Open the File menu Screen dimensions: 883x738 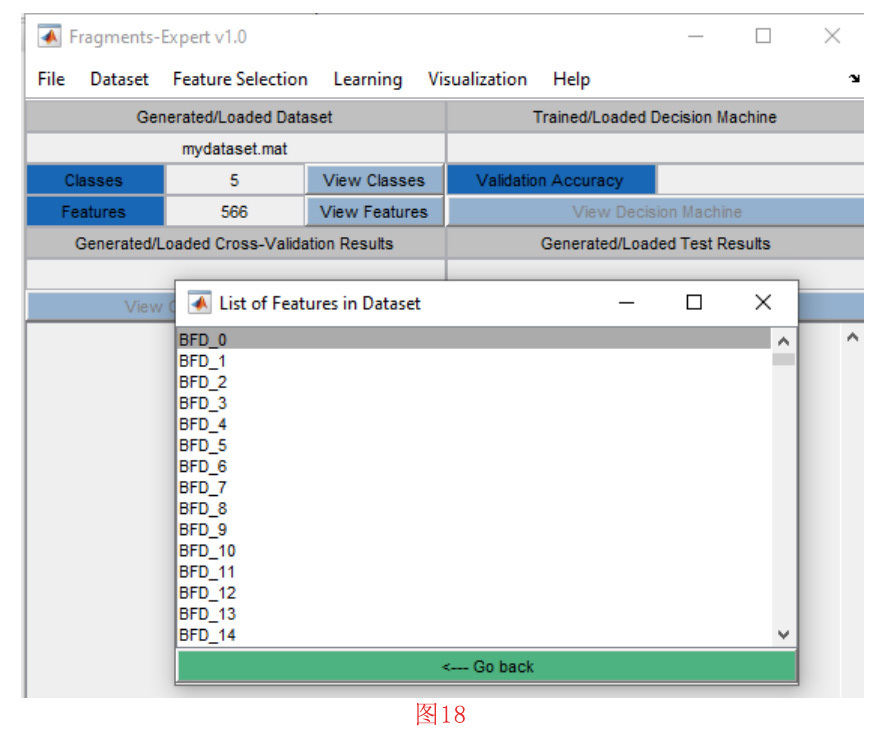[x=51, y=79]
